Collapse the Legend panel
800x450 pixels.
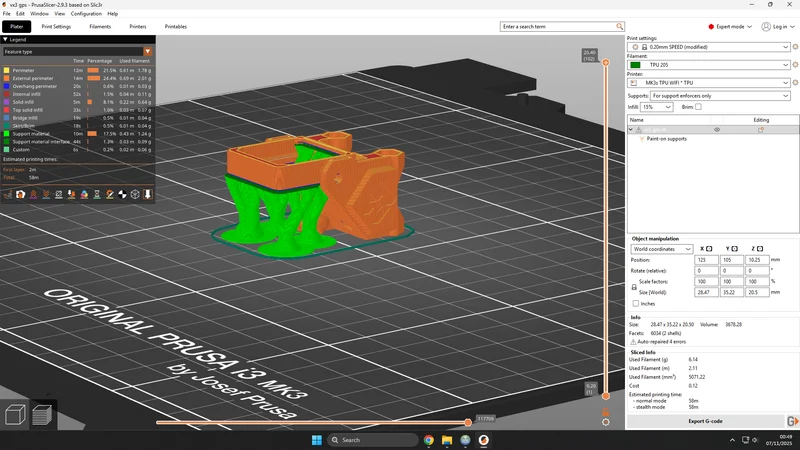click(5, 39)
